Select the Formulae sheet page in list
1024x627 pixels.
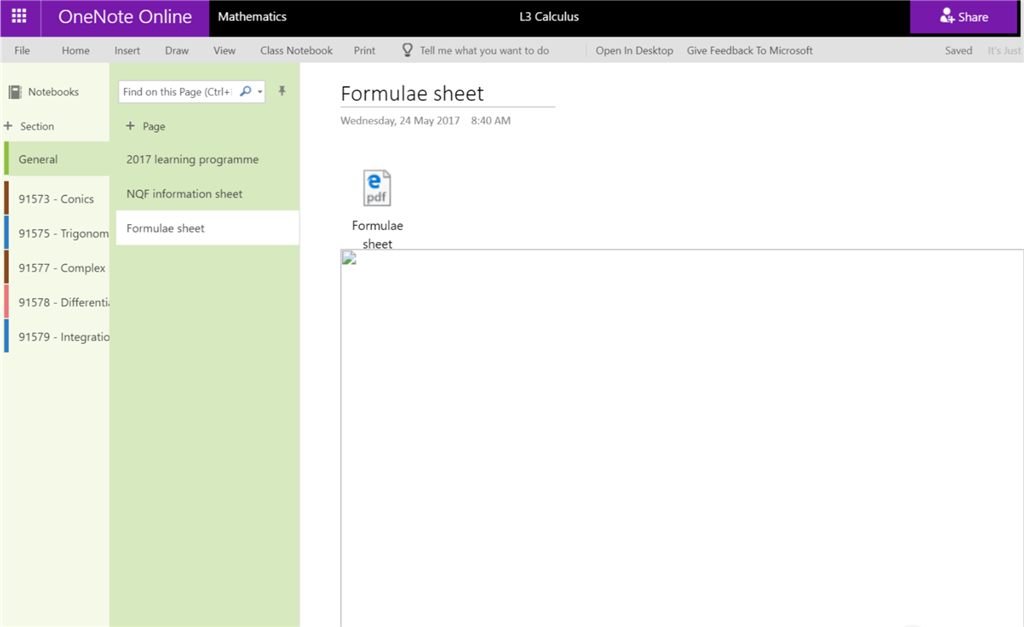pyautogui.click(x=208, y=228)
